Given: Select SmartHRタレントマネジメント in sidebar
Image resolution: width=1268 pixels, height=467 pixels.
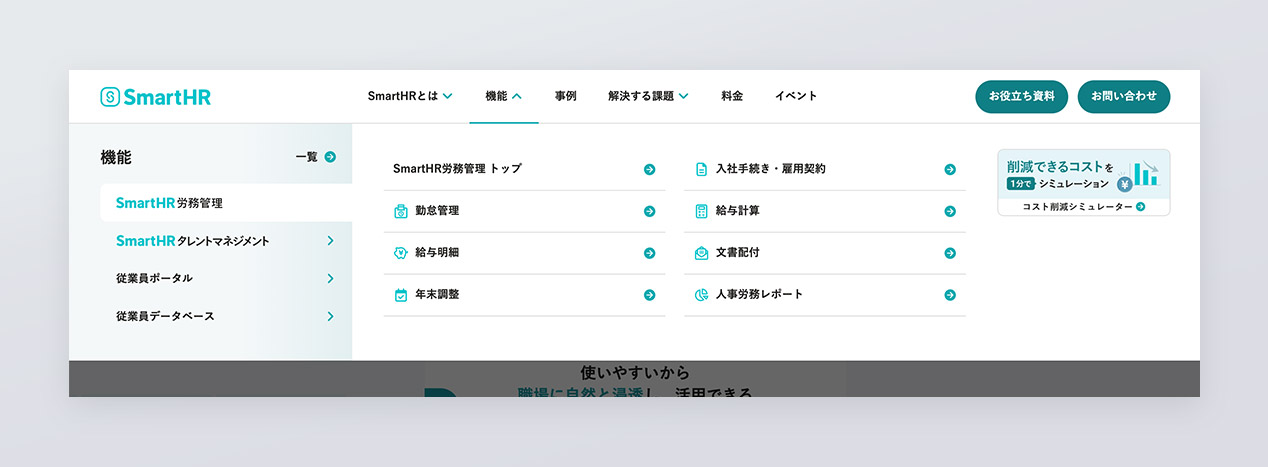Looking at the screenshot, I should pyautogui.click(x=226, y=241).
